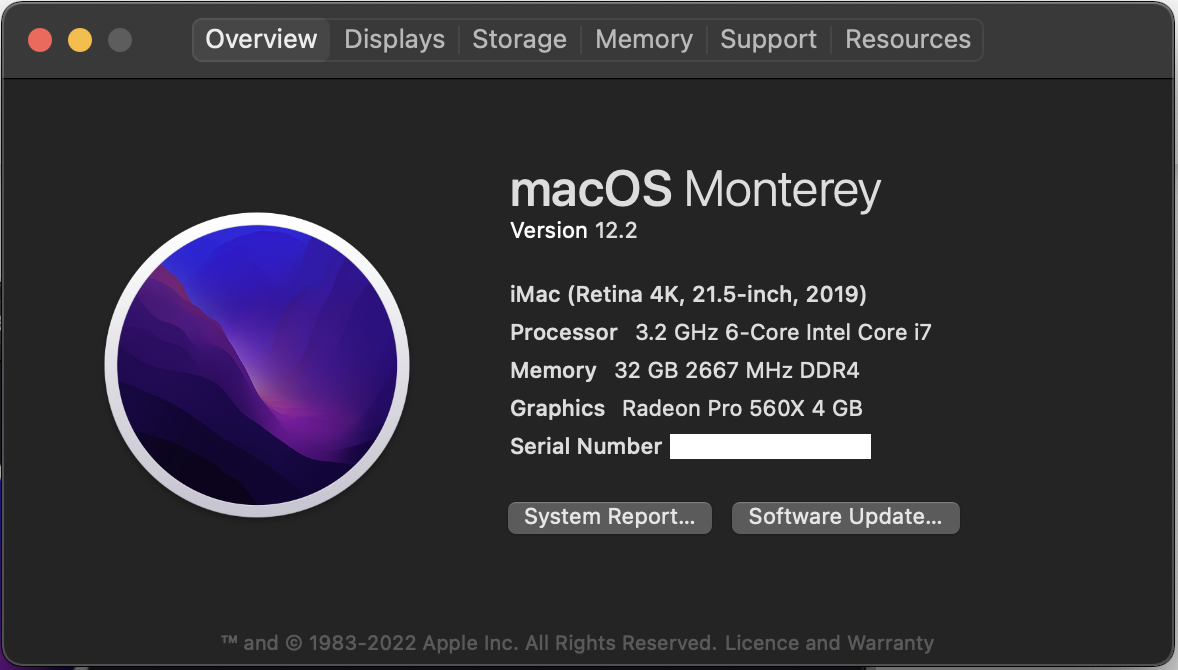This screenshot has width=1178, height=670.
Task: Click the Memory 32 GB info line
Action: click(x=684, y=370)
